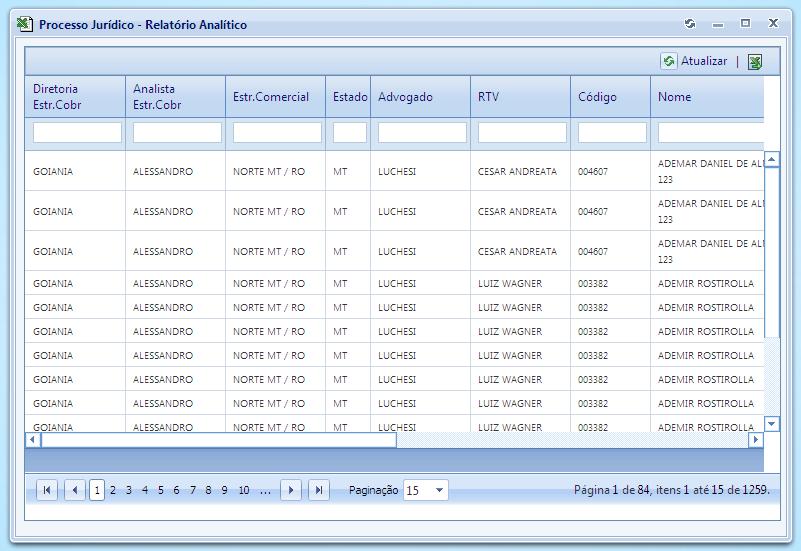Open the Paginação page size dropdown
The image size is (801, 551).
440,490
